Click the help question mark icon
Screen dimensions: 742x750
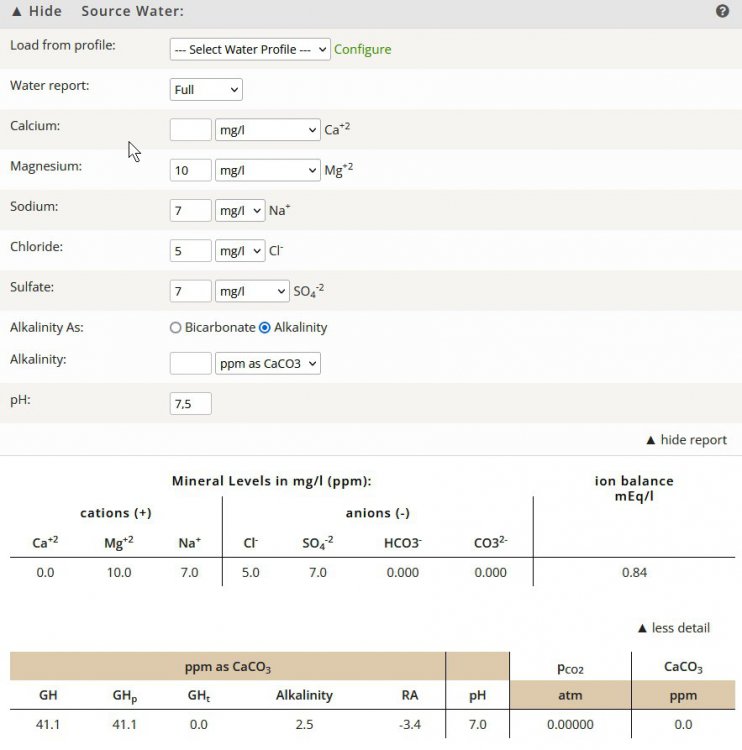point(722,11)
